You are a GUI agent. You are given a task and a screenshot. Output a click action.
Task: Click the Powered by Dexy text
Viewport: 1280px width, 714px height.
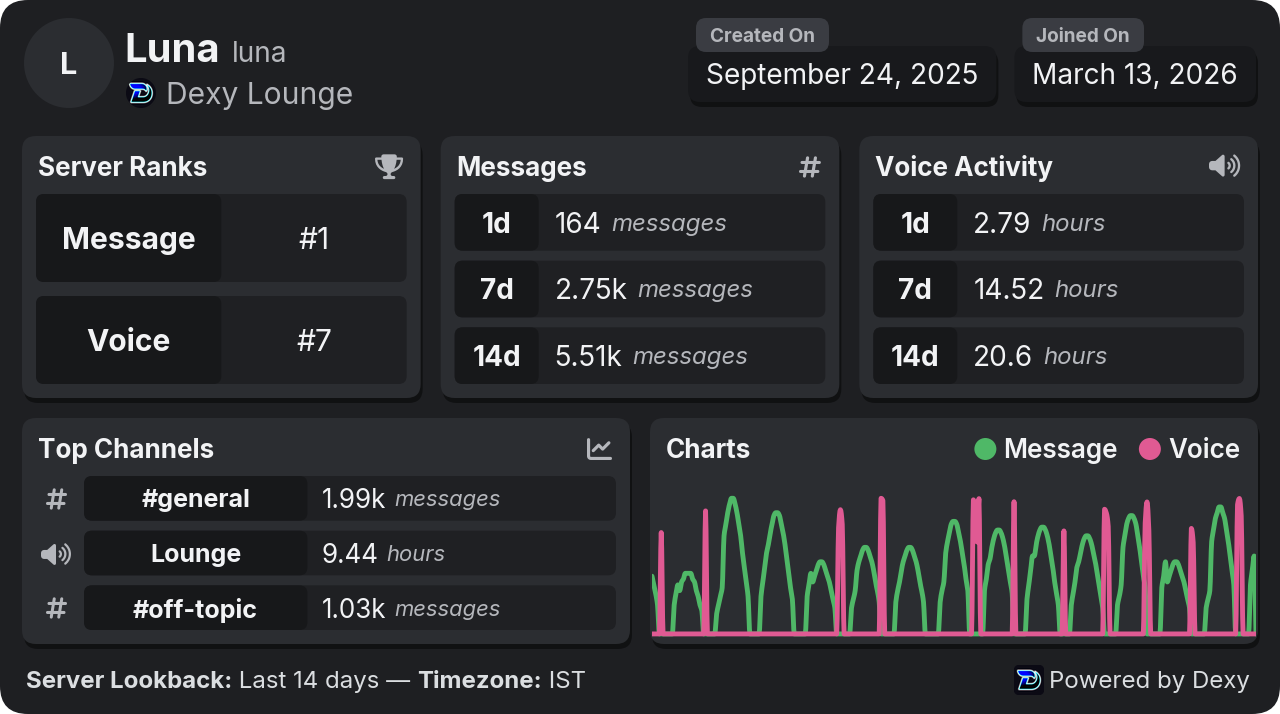pos(1149,680)
